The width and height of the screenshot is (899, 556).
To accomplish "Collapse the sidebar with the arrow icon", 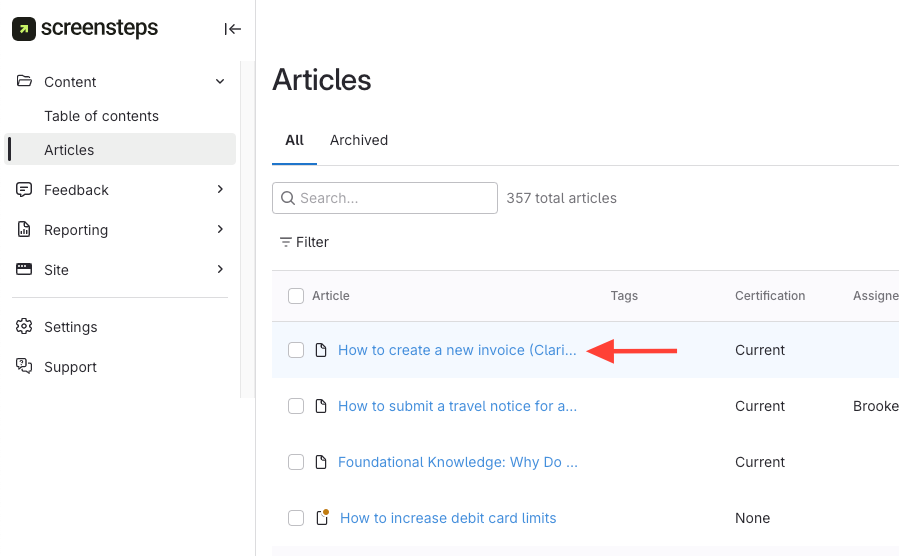I will tap(232, 29).
